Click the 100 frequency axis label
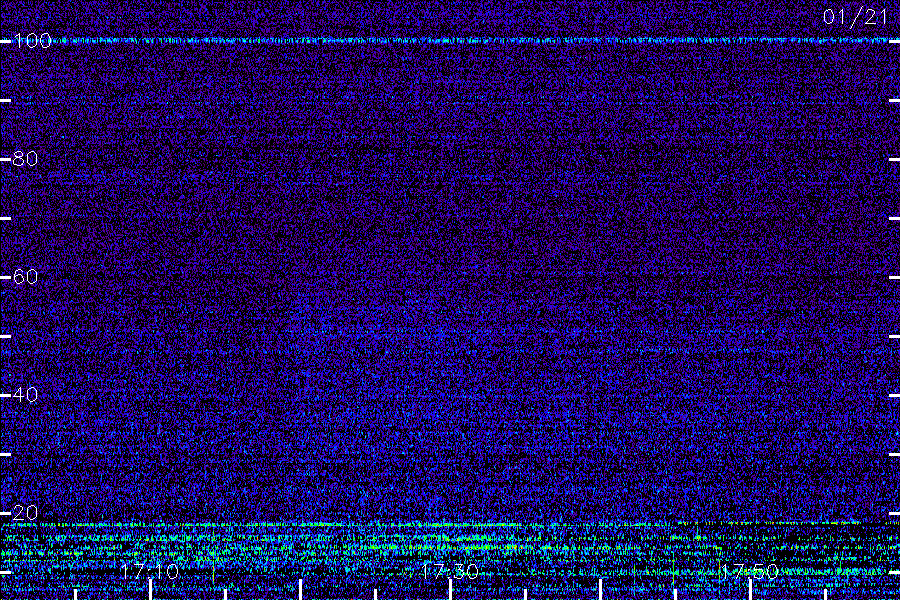 (32, 41)
